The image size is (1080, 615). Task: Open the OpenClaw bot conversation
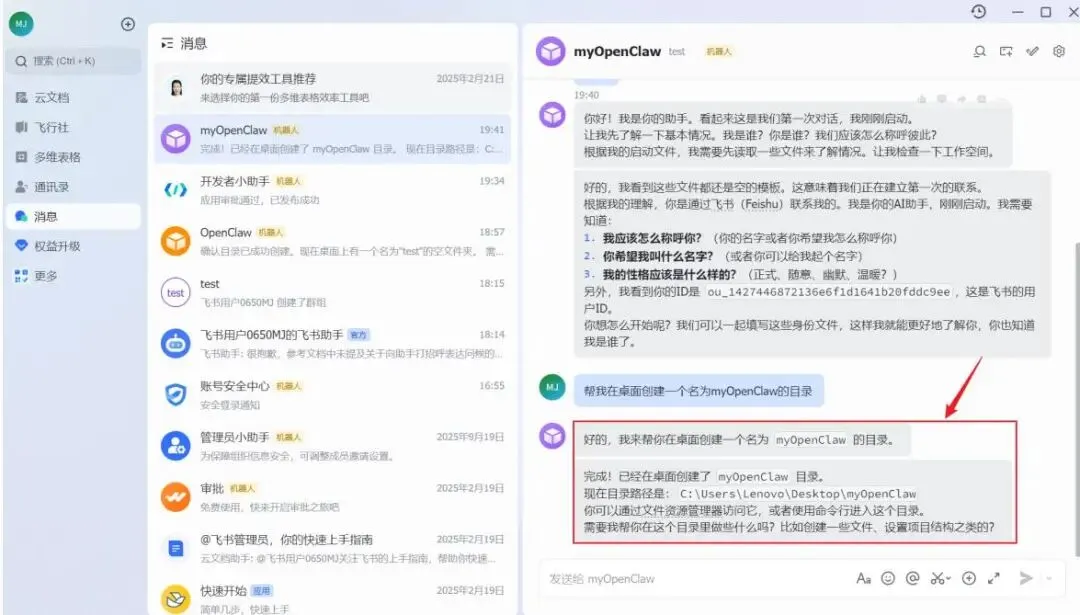333,242
